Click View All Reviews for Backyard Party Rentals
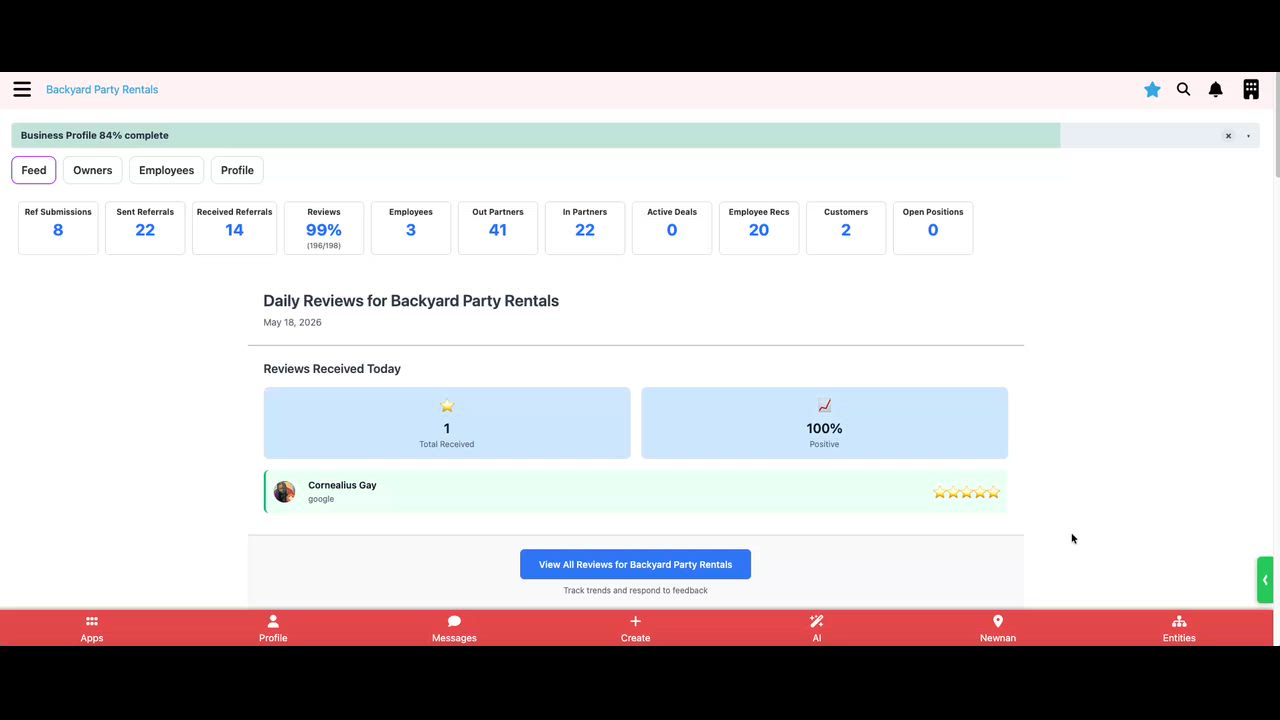Screen dimensions: 1280x720 tap(635, 564)
